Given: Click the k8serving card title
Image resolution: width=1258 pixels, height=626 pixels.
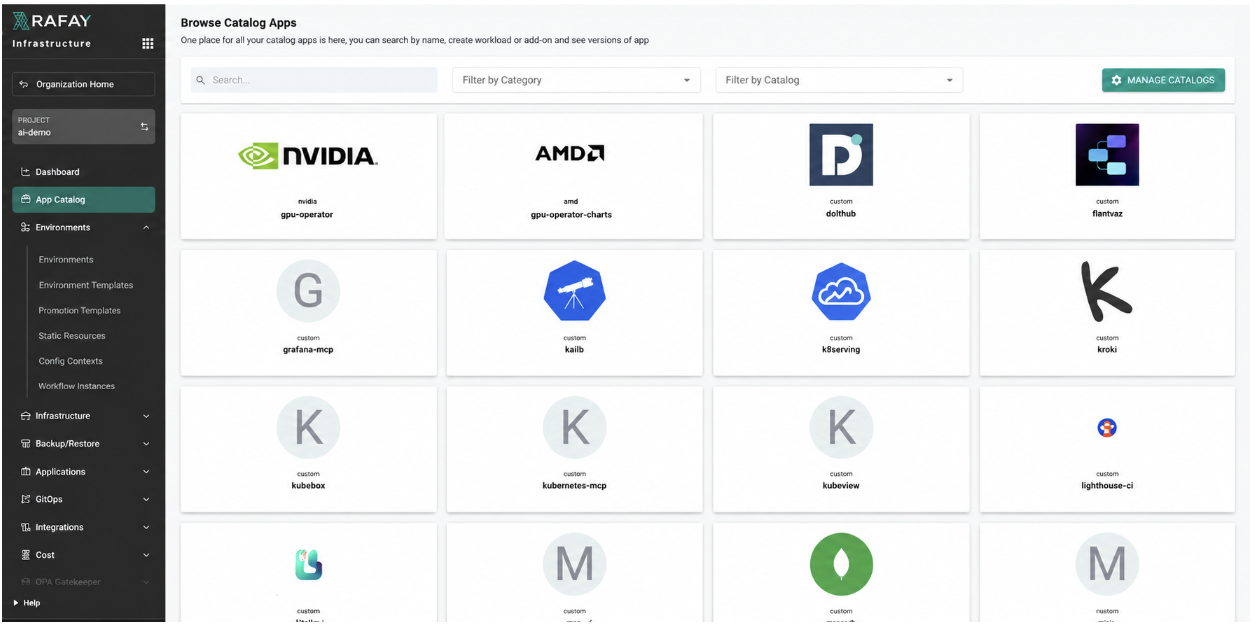Looking at the screenshot, I should [x=841, y=350].
